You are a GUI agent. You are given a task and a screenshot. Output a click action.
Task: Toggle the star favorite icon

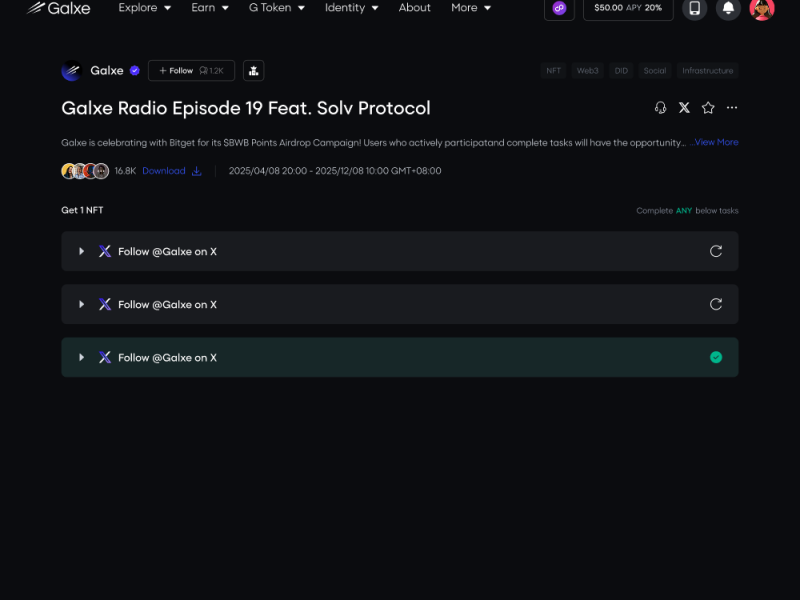pyautogui.click(x=708, y=108)
